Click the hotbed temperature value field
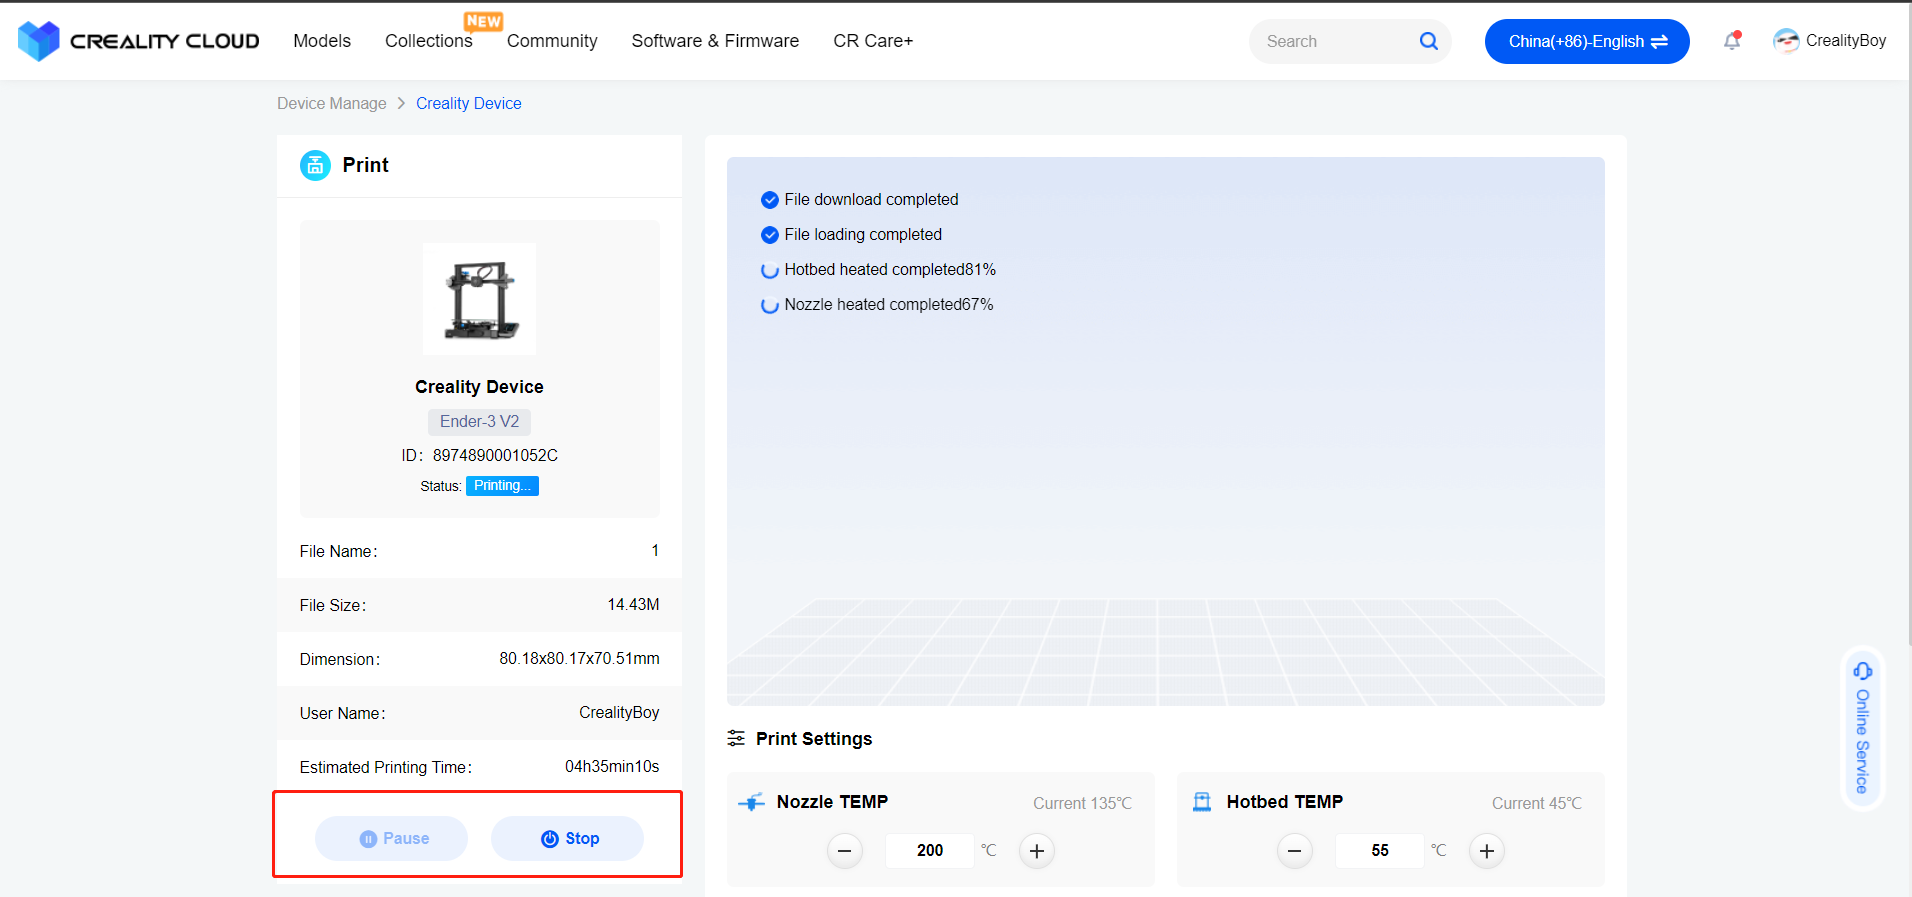This screenshot has height=897, width=1912. [x=1379, y=851]
